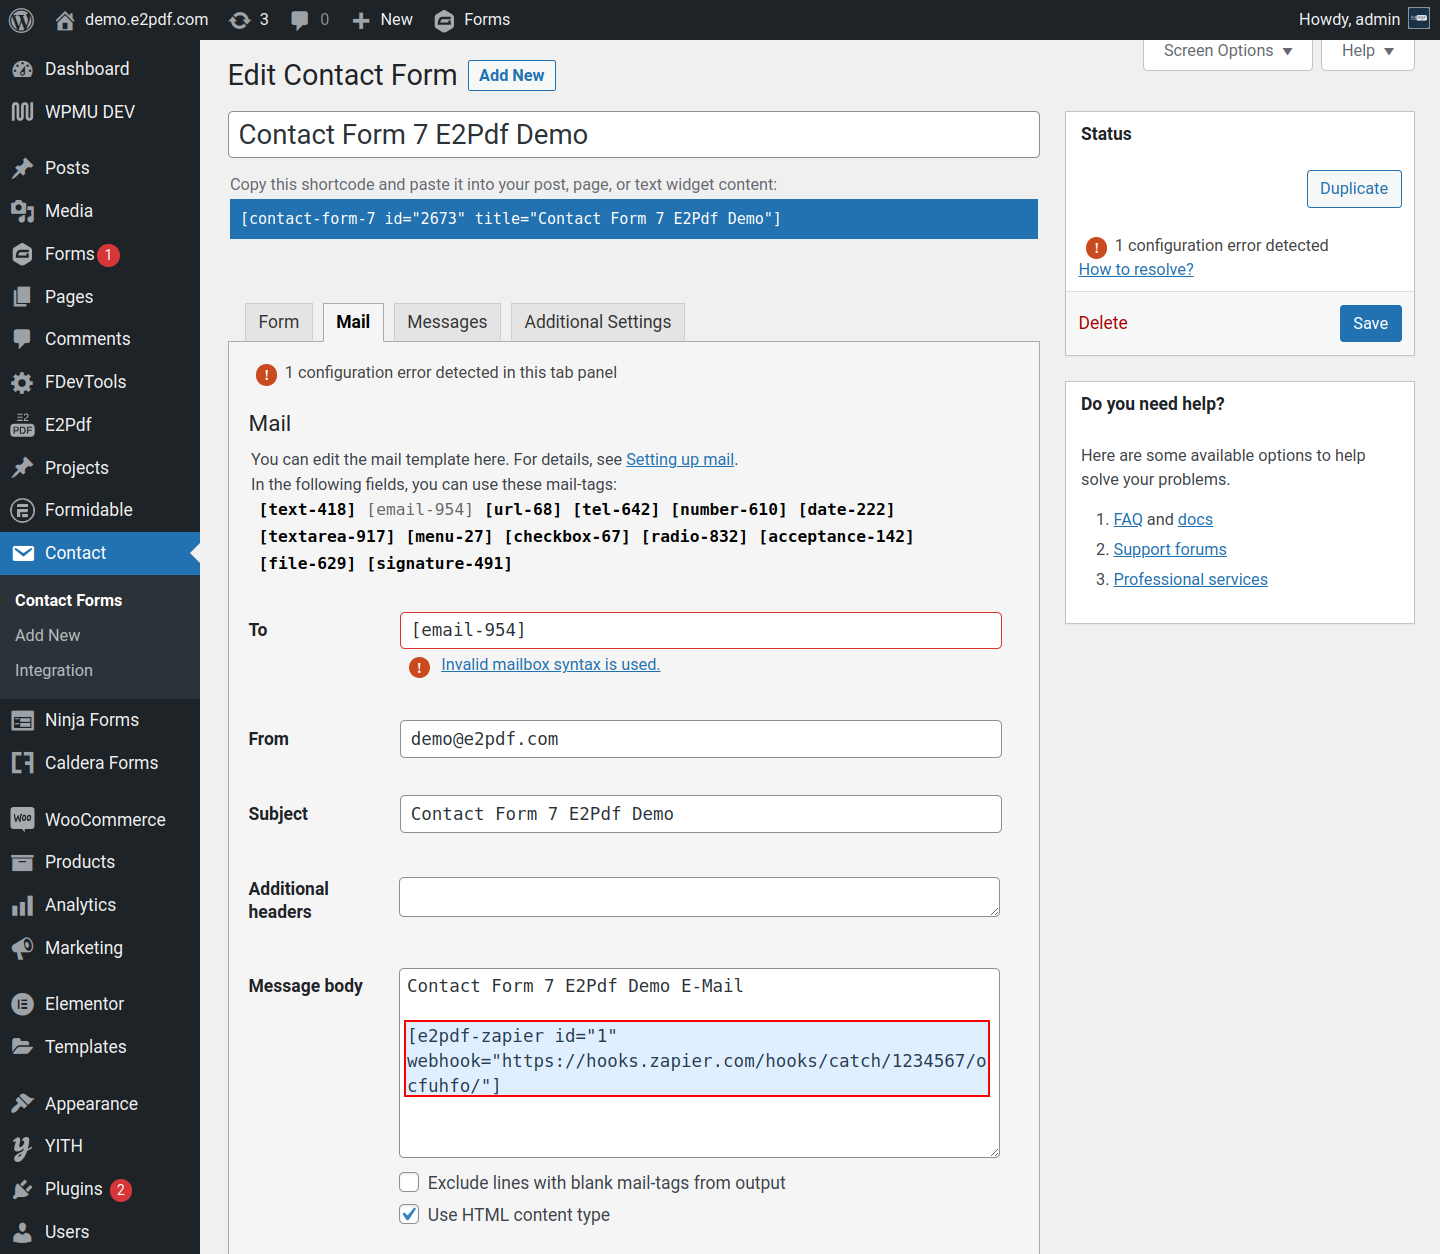Expand the Help dropdown panel
1440x1254 pixels.
[1367, 51]
